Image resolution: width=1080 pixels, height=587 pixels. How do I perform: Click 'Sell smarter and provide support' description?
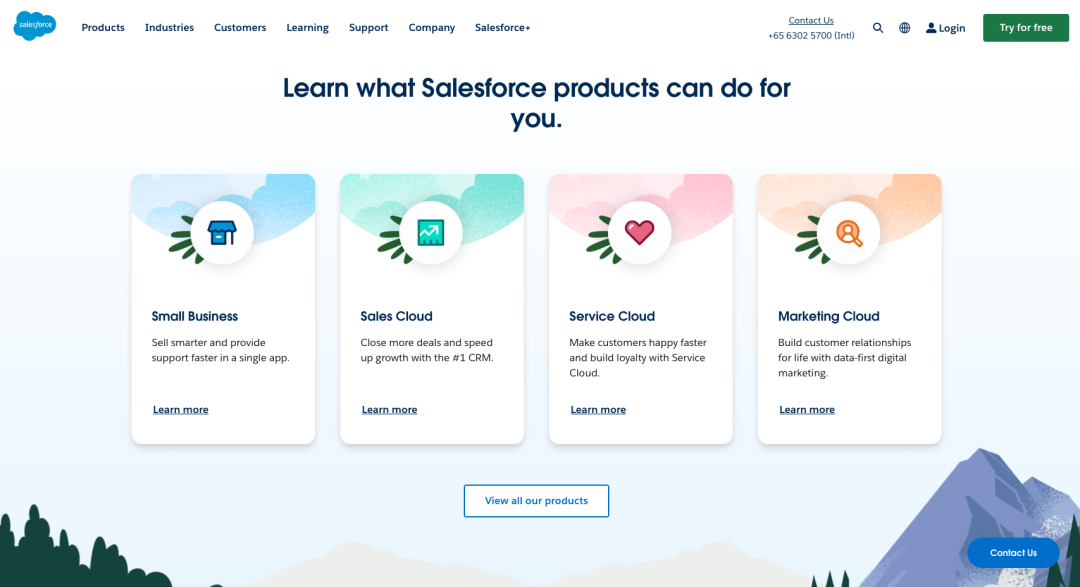[x=220, y=350]
